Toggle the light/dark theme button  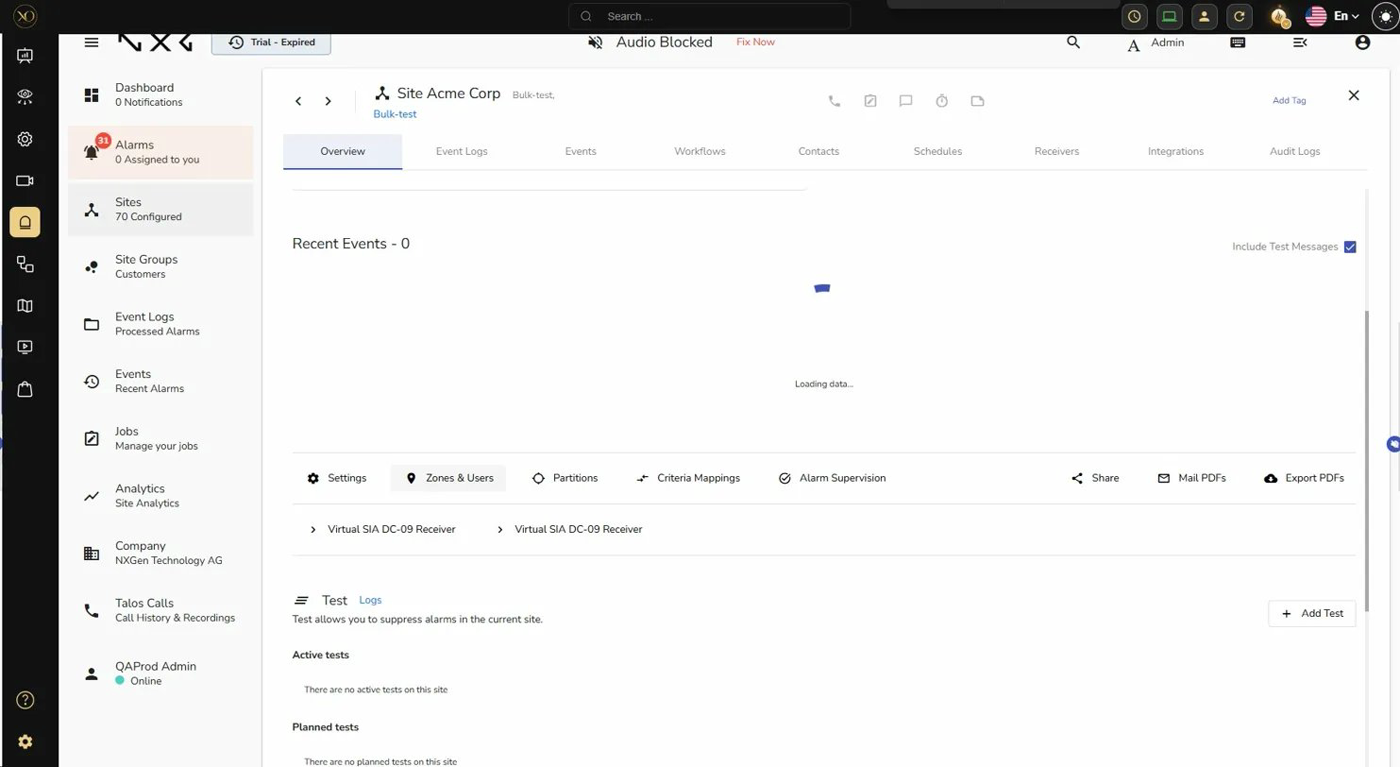coord(1384,17)
